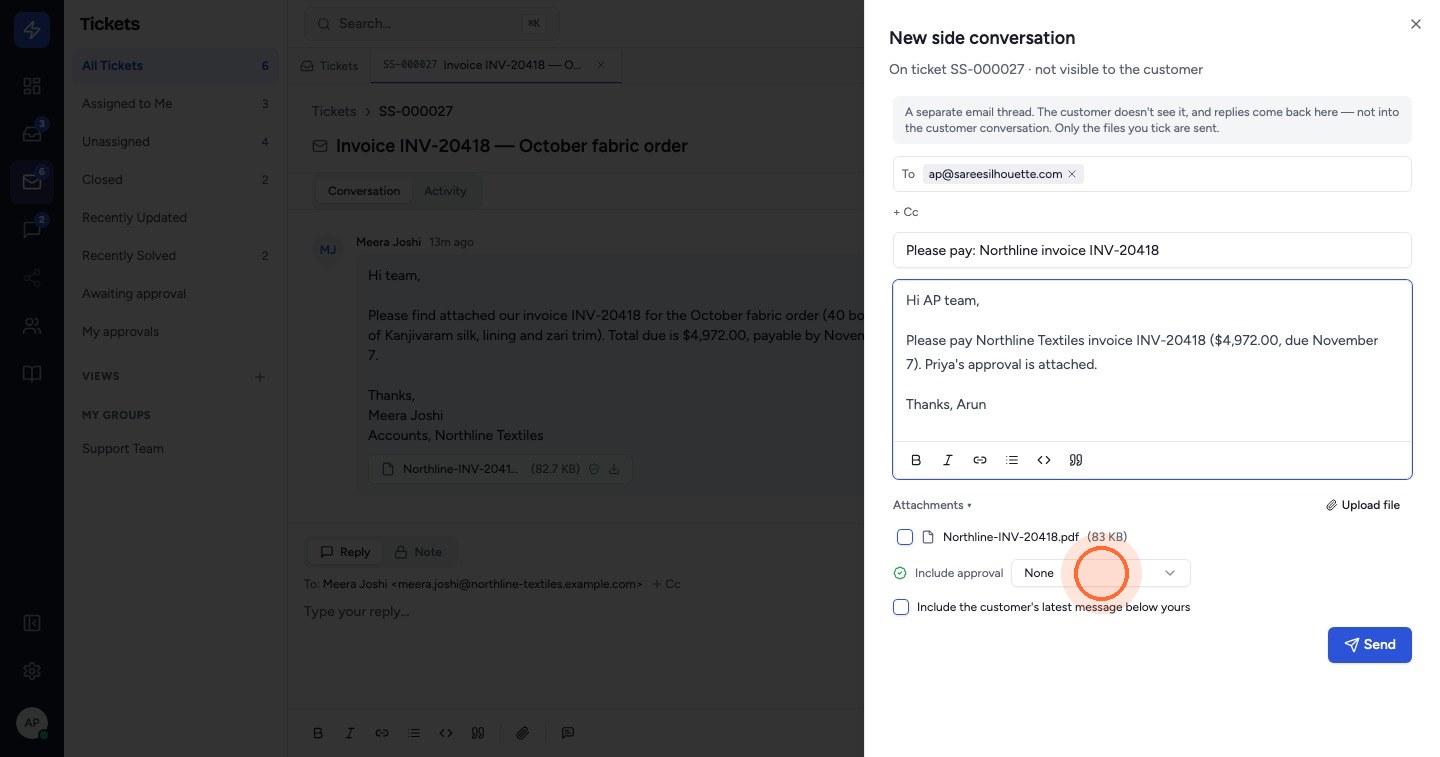Insert code in the side conversation editor

[1044, 460]
